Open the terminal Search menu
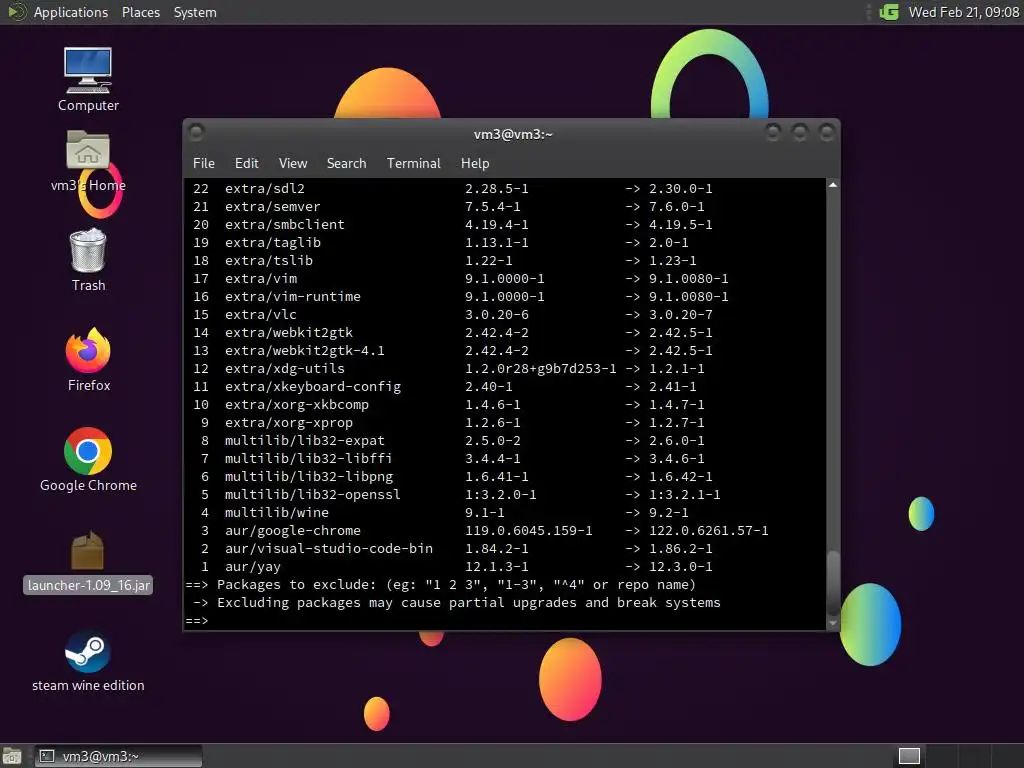1024x768 pixels. pos(346,163)
